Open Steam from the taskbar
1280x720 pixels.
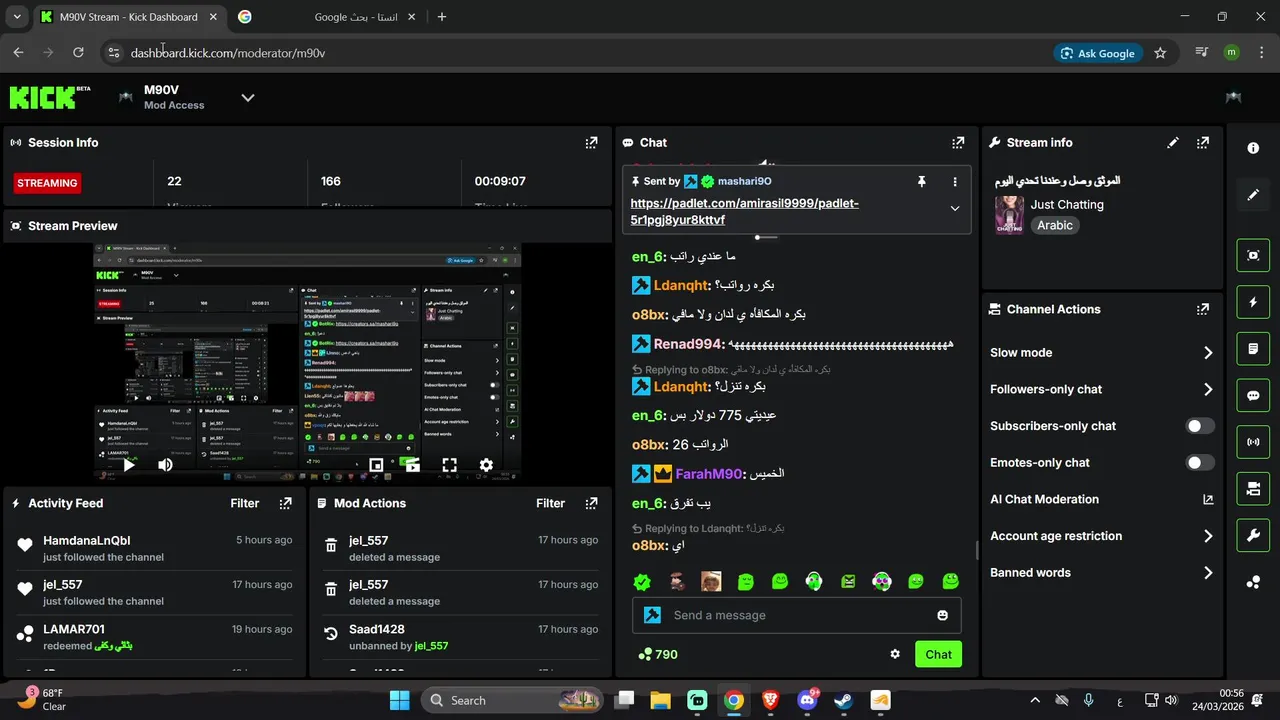[x=843, y=700]
